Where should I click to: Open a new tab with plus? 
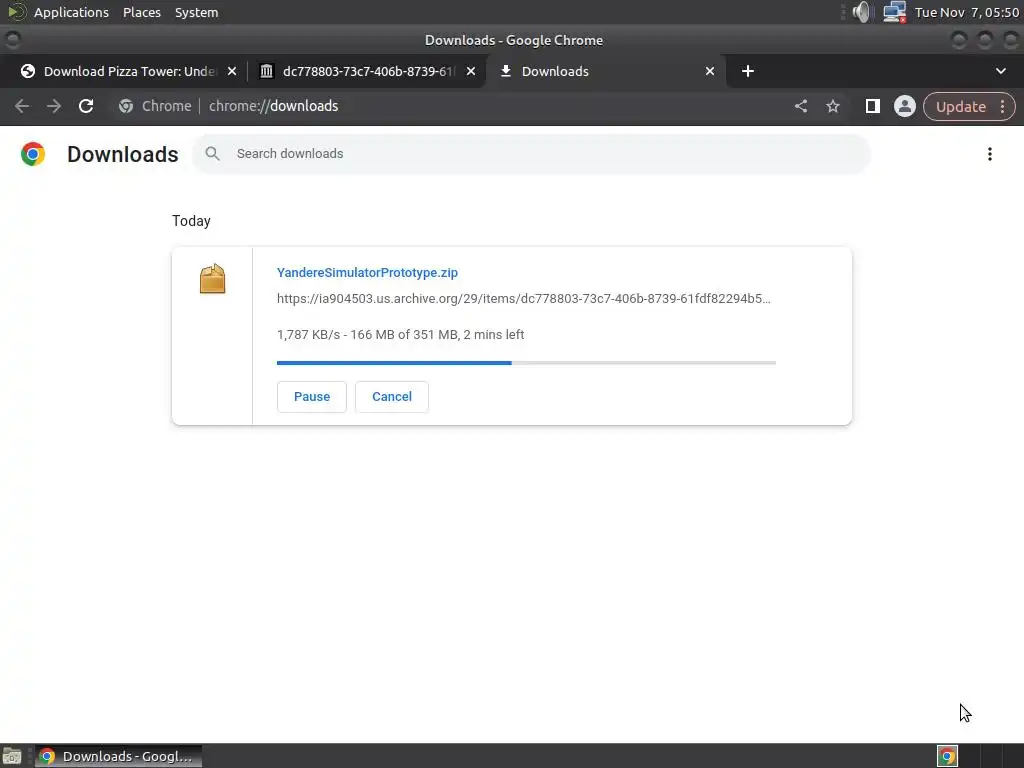click(x=748, y=71)
